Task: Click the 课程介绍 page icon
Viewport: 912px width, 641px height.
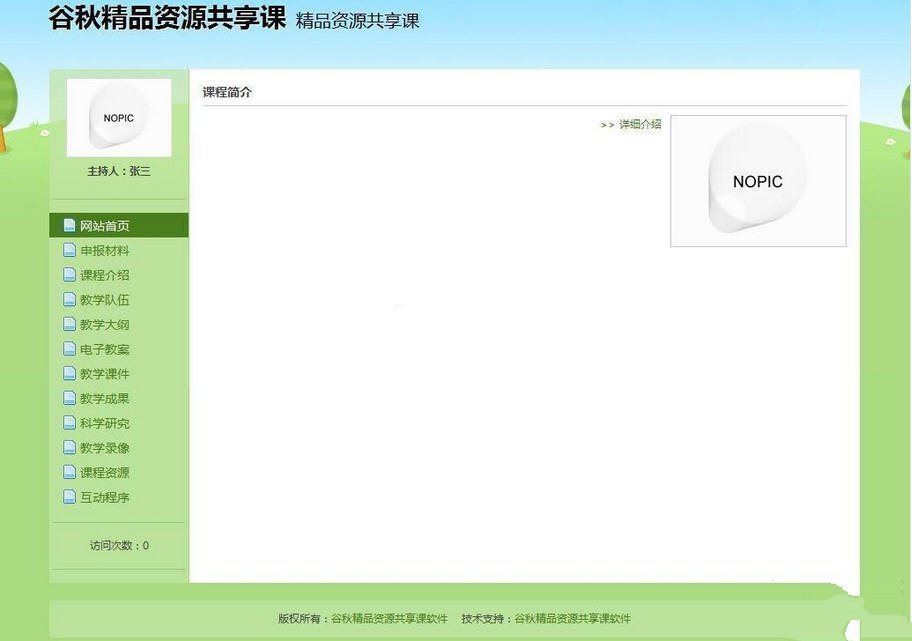Action: (x=70, y=275)
